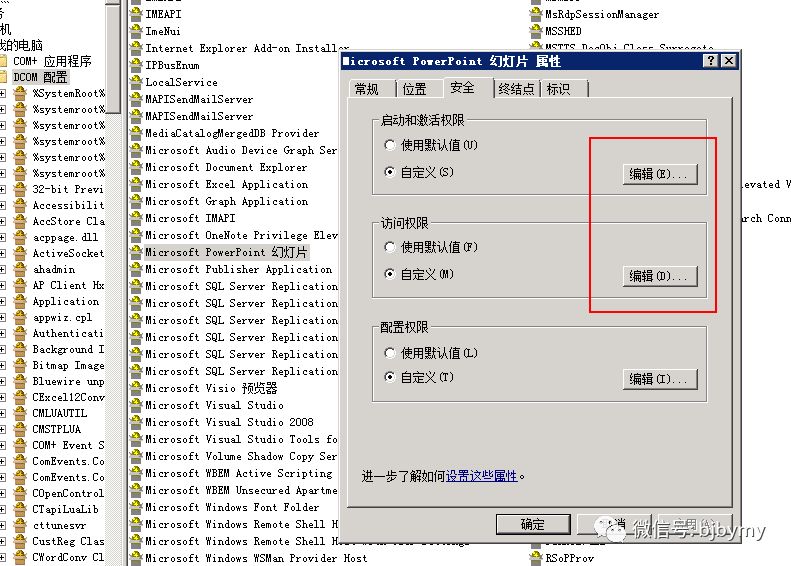Expand the AP Client Hx tree node
The image size is (791, 566).
(x=3, y=285)
